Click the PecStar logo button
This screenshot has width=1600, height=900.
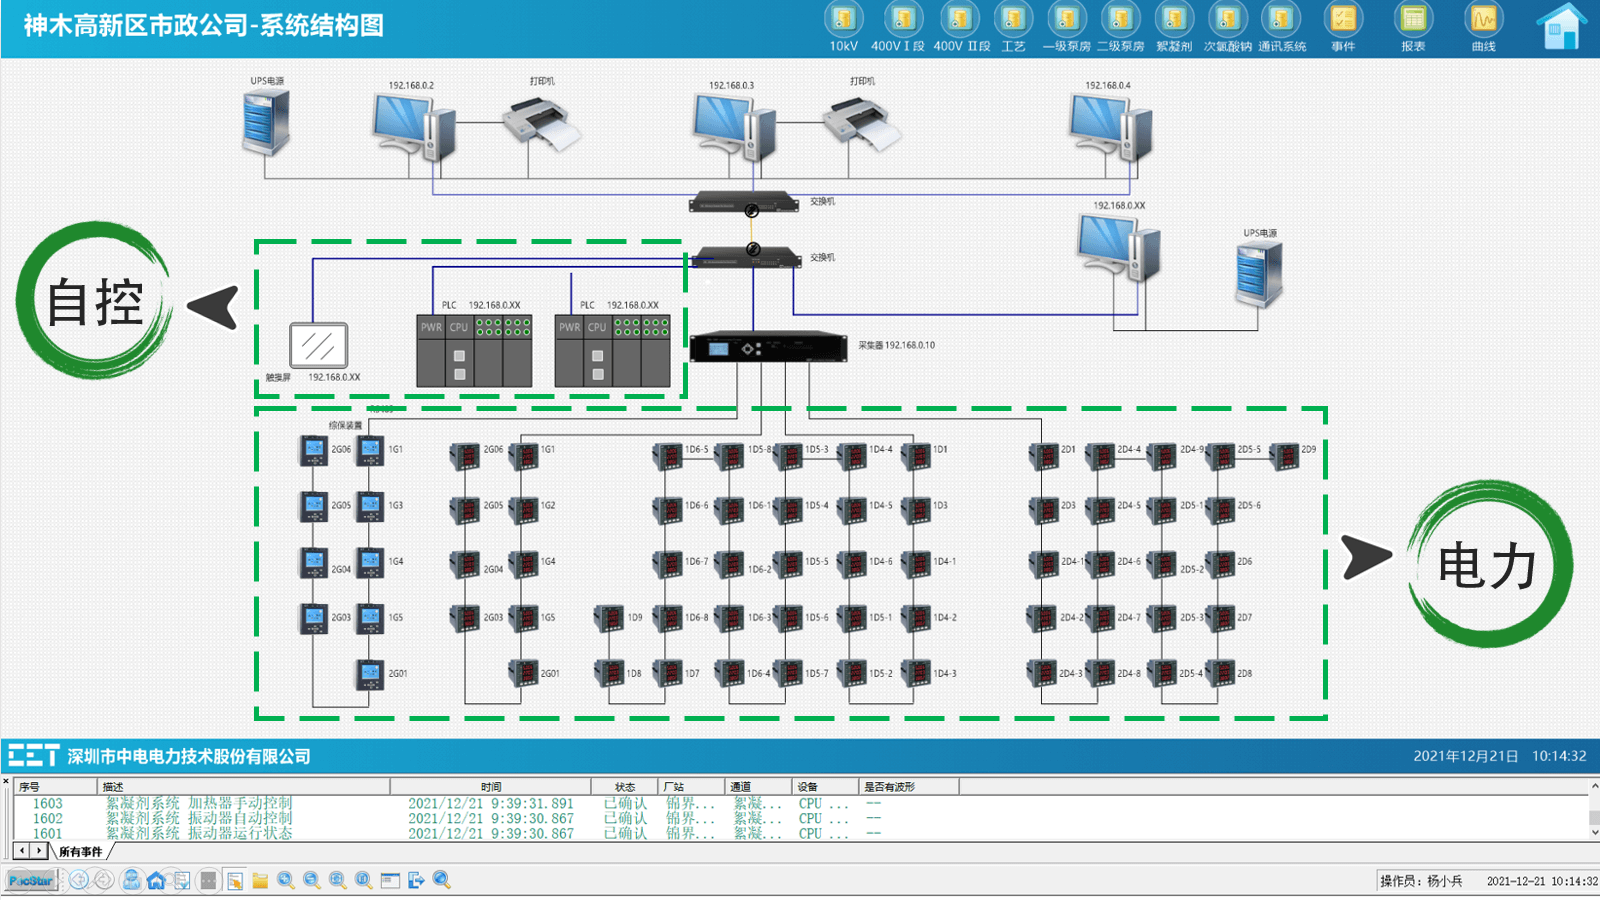point(31,881)
